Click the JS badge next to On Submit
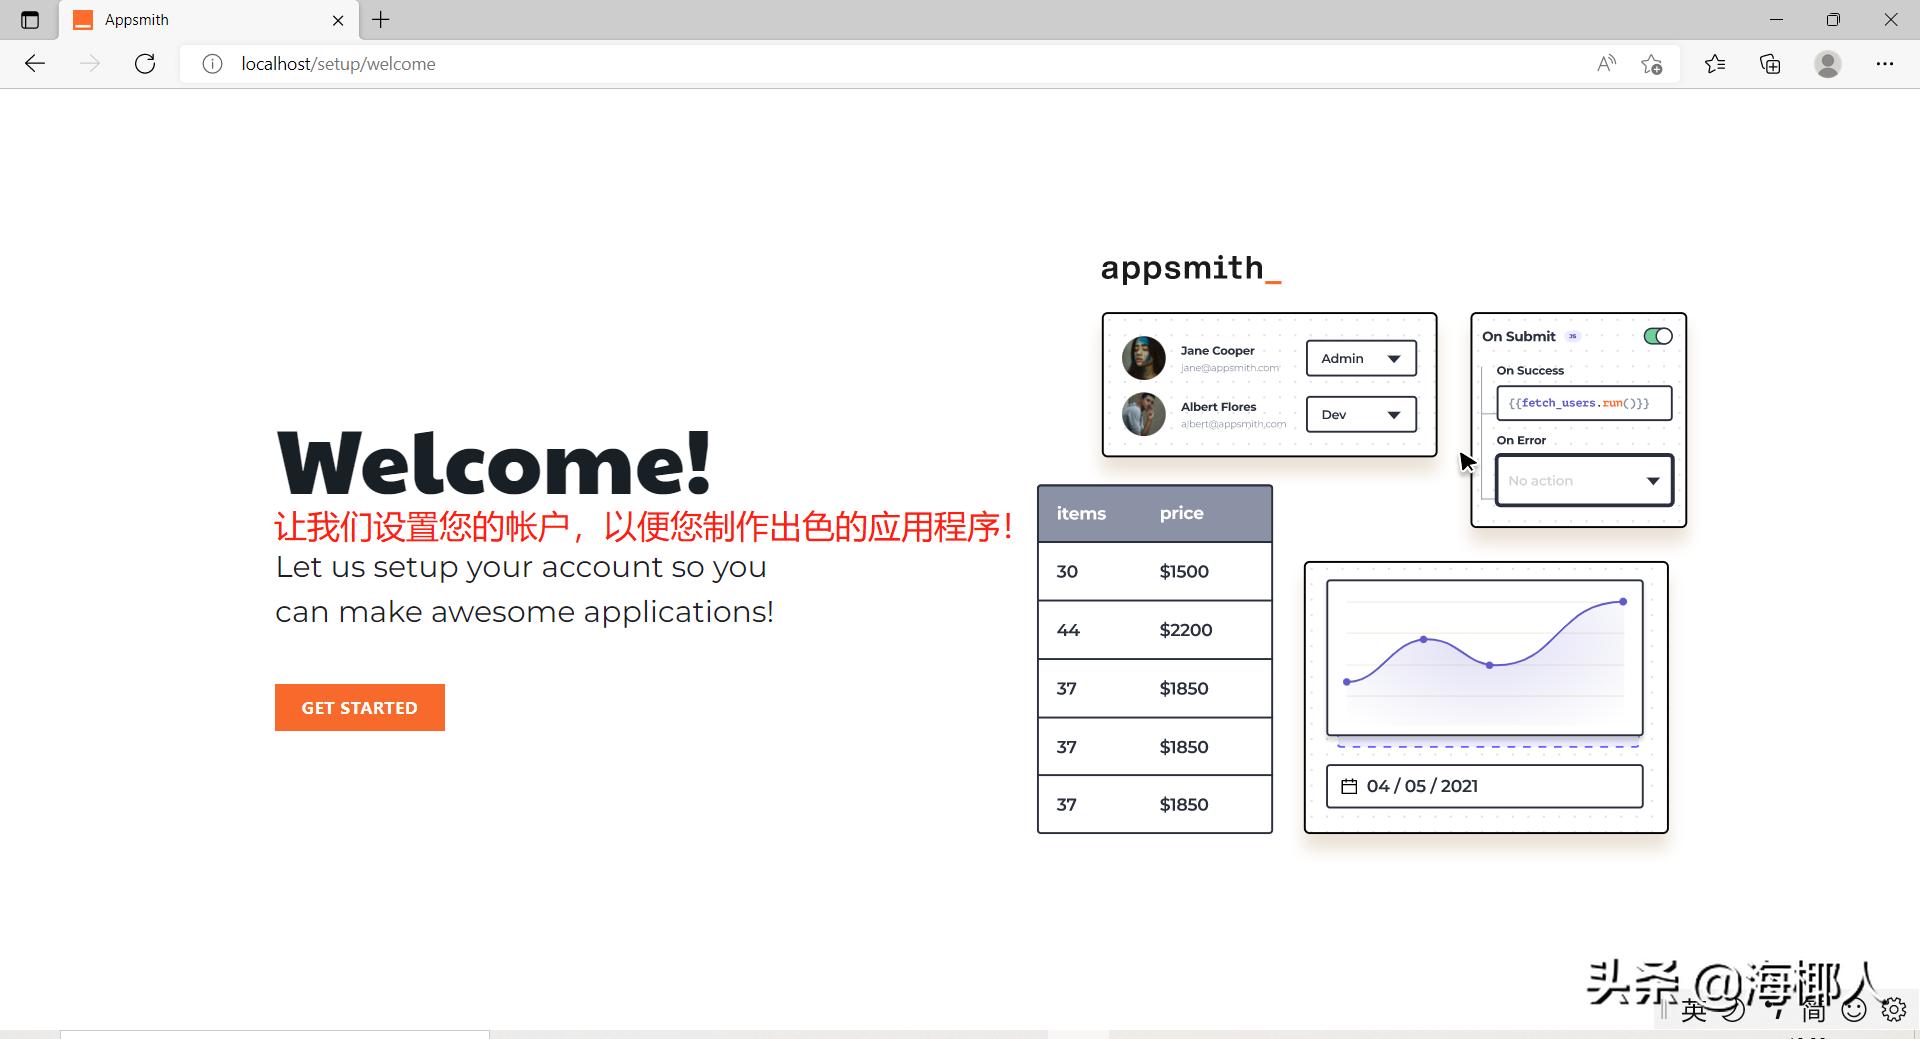 1572,336
